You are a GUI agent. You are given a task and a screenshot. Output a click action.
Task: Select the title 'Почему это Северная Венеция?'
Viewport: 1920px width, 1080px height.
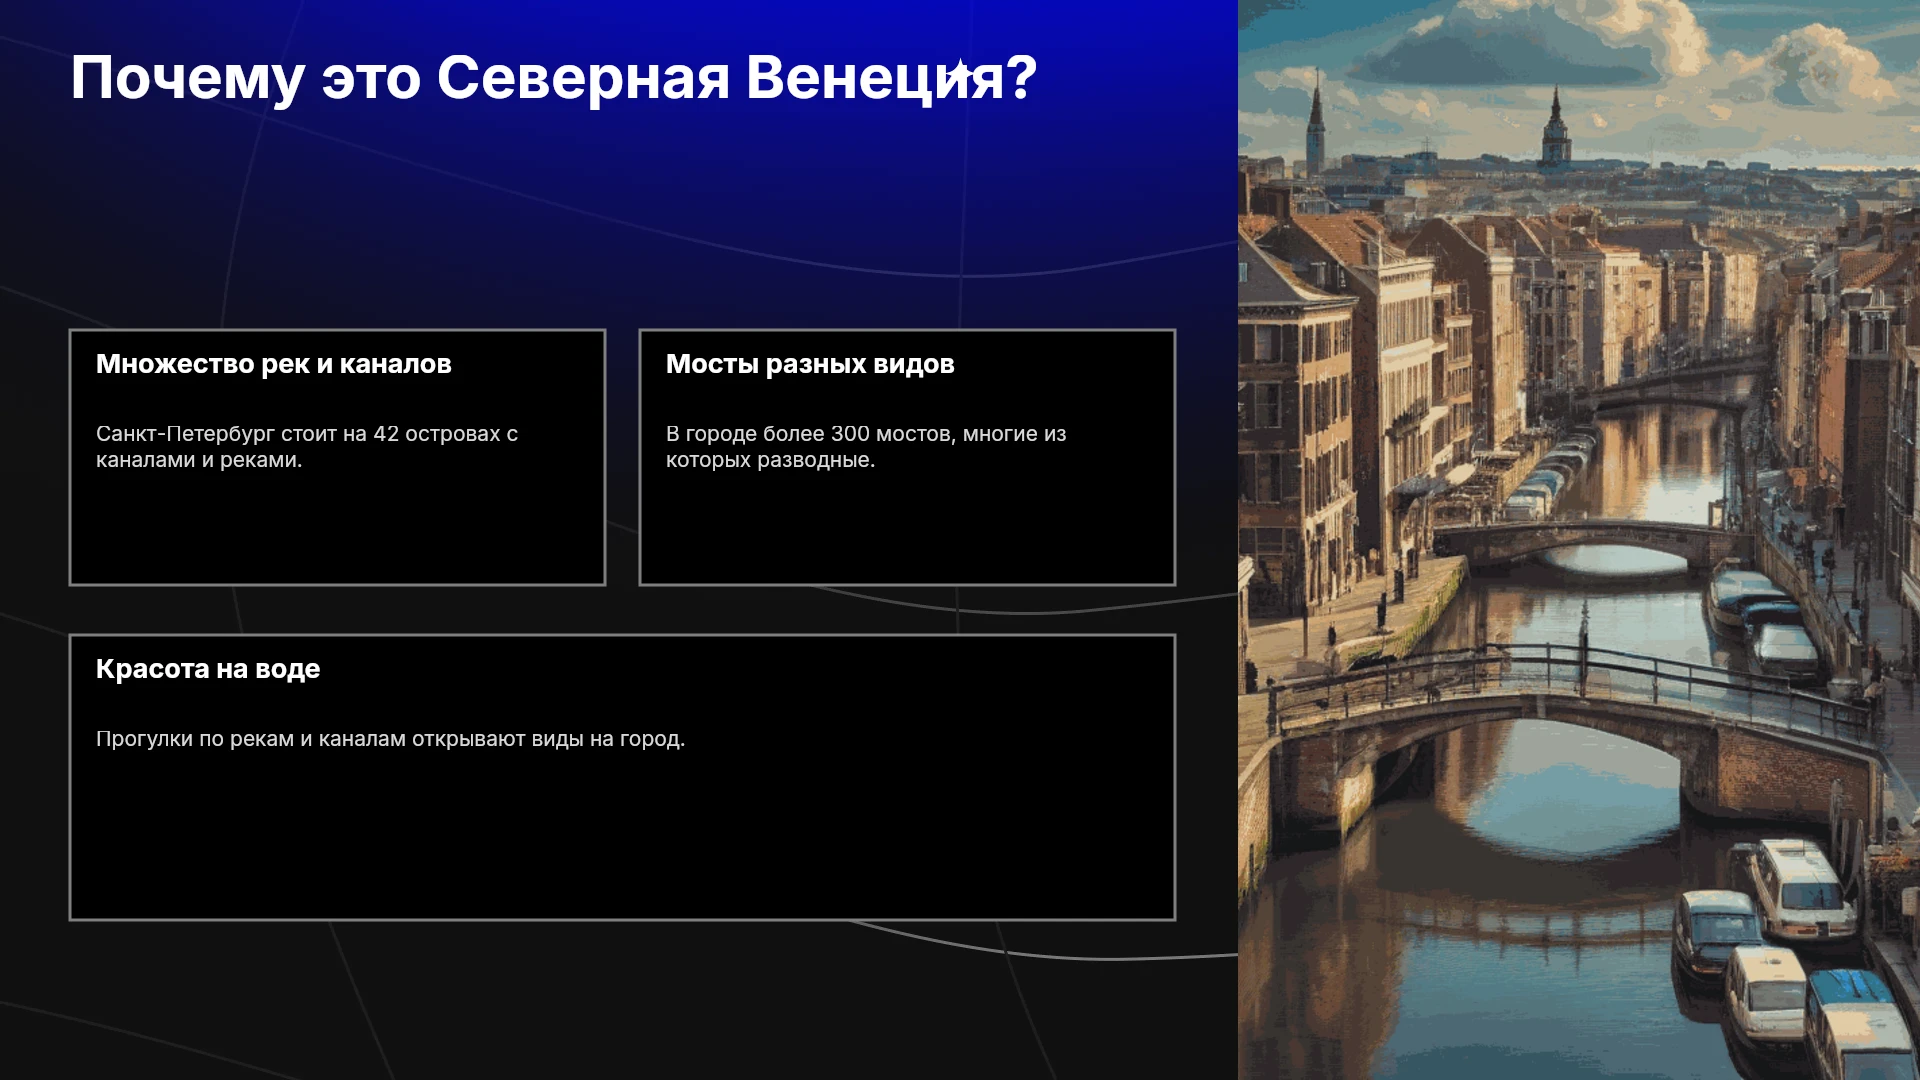[x=554, y=78]
